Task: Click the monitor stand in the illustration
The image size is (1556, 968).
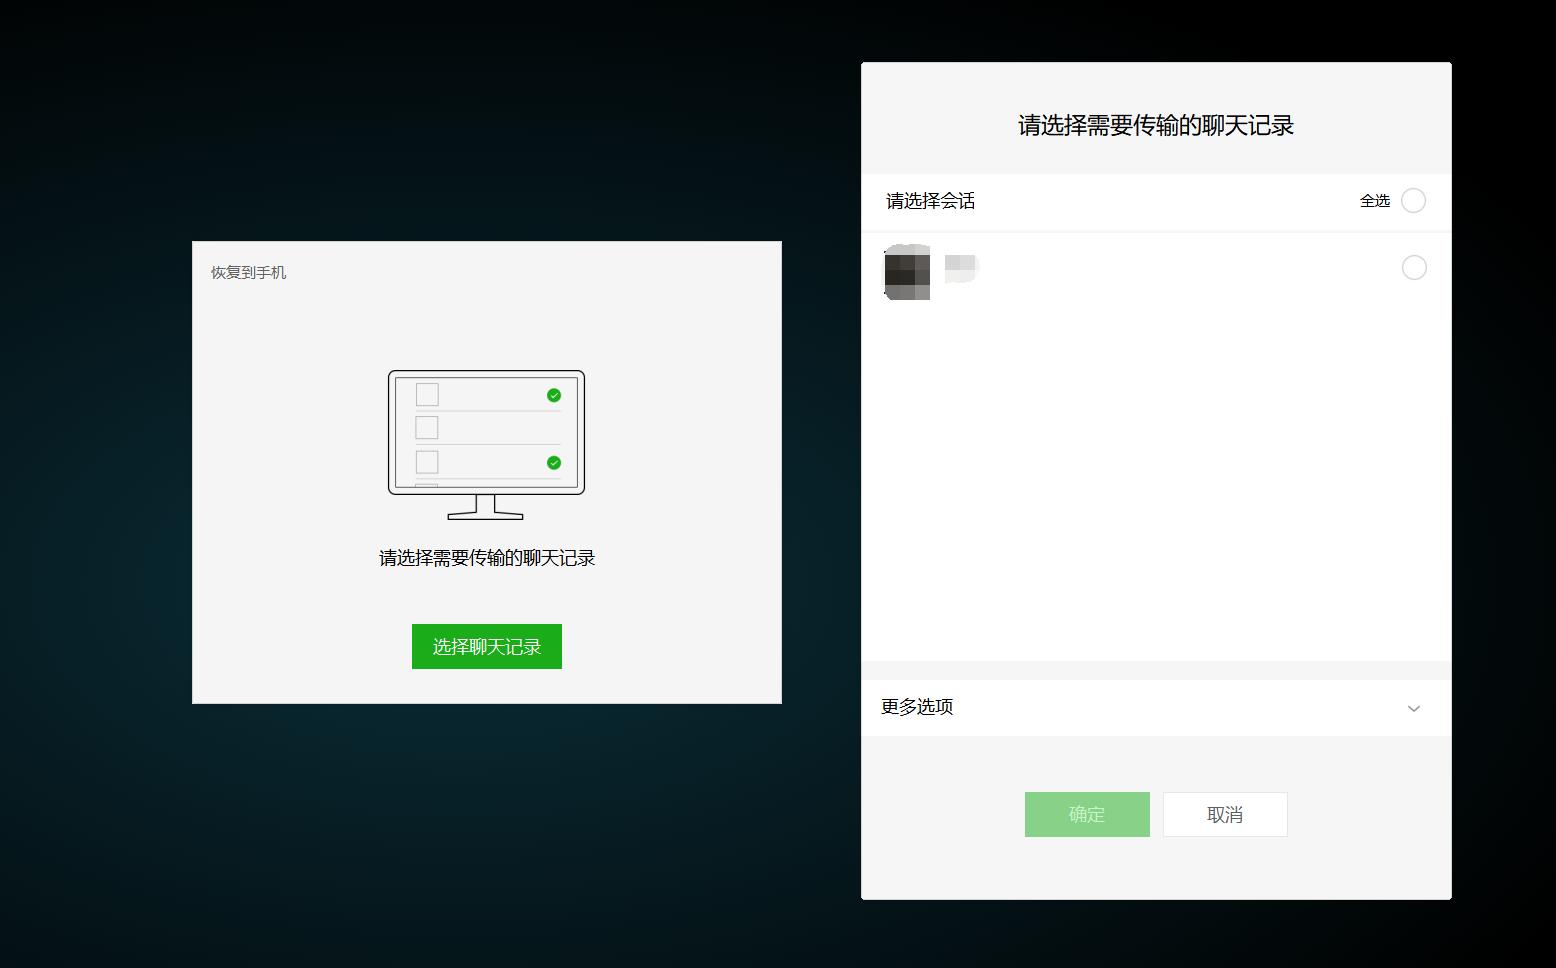Action: (x=485, y=510)
